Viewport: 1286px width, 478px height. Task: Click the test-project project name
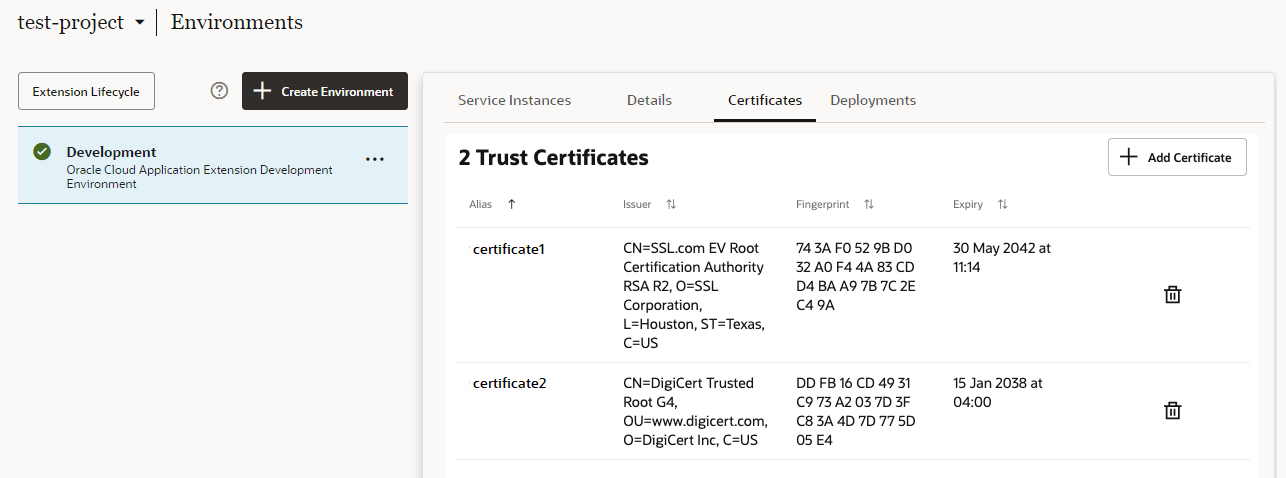(71, 22)
